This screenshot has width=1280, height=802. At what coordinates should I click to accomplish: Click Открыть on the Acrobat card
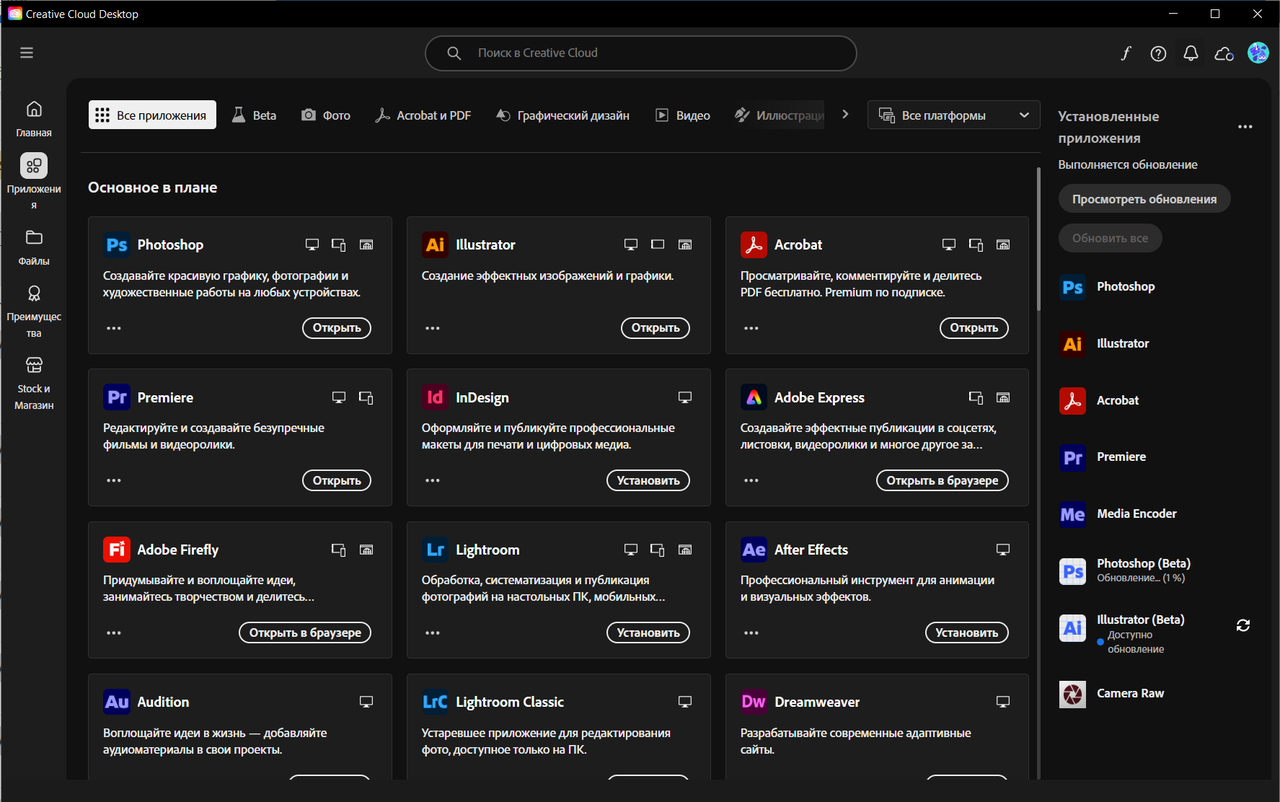(974, 328)
